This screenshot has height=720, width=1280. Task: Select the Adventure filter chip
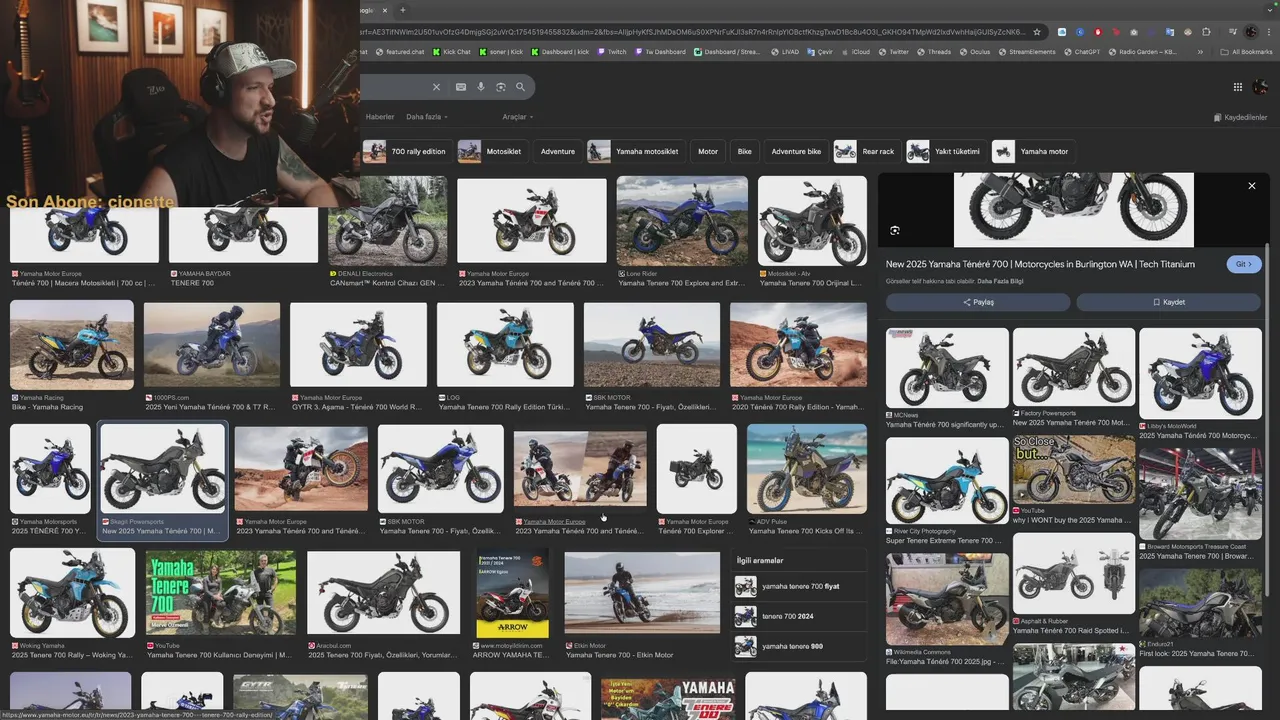(558, 151)
